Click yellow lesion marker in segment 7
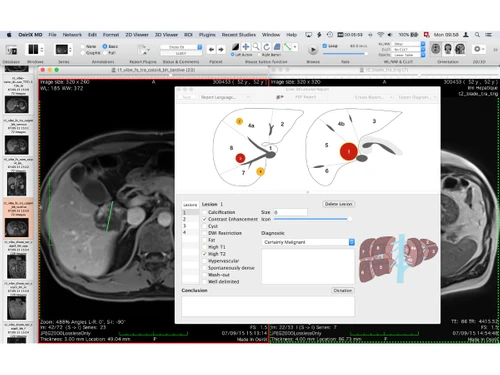The height and width of the screenshot is (375, 500). pyautogui.click(x=260, y=171)
